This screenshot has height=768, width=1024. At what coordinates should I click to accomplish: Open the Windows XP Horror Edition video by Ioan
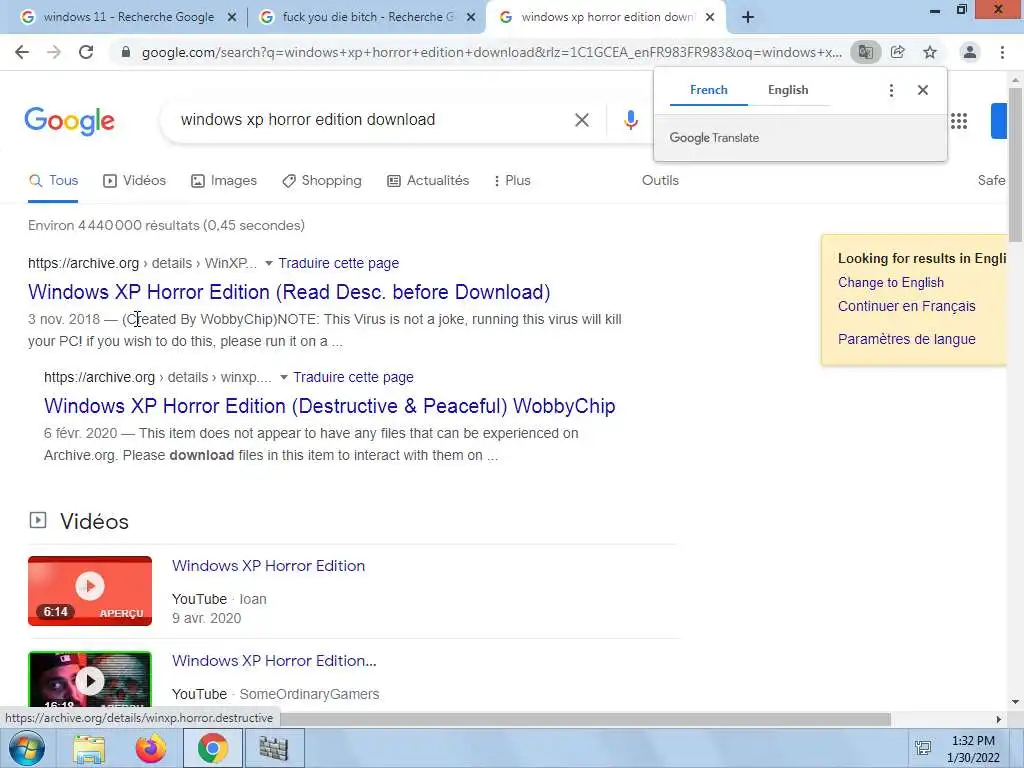pyautogui.click(x=268, y=566)
